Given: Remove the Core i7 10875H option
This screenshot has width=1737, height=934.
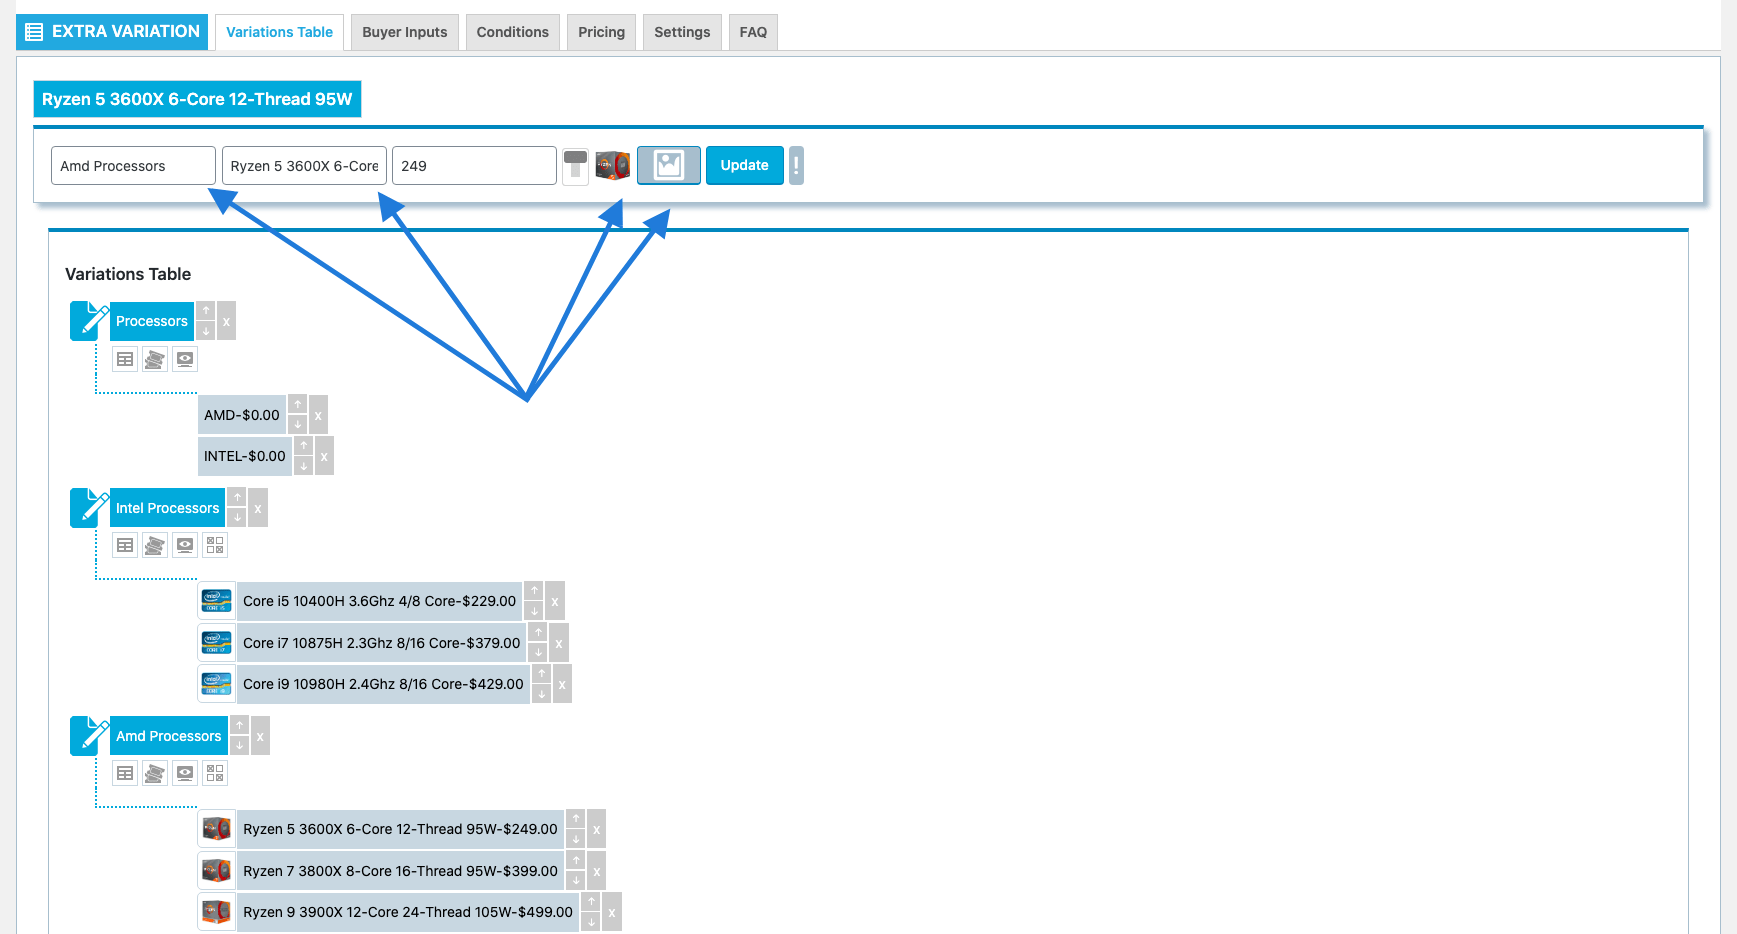Looking at the screenshot, I should click(x=559, y=643).
